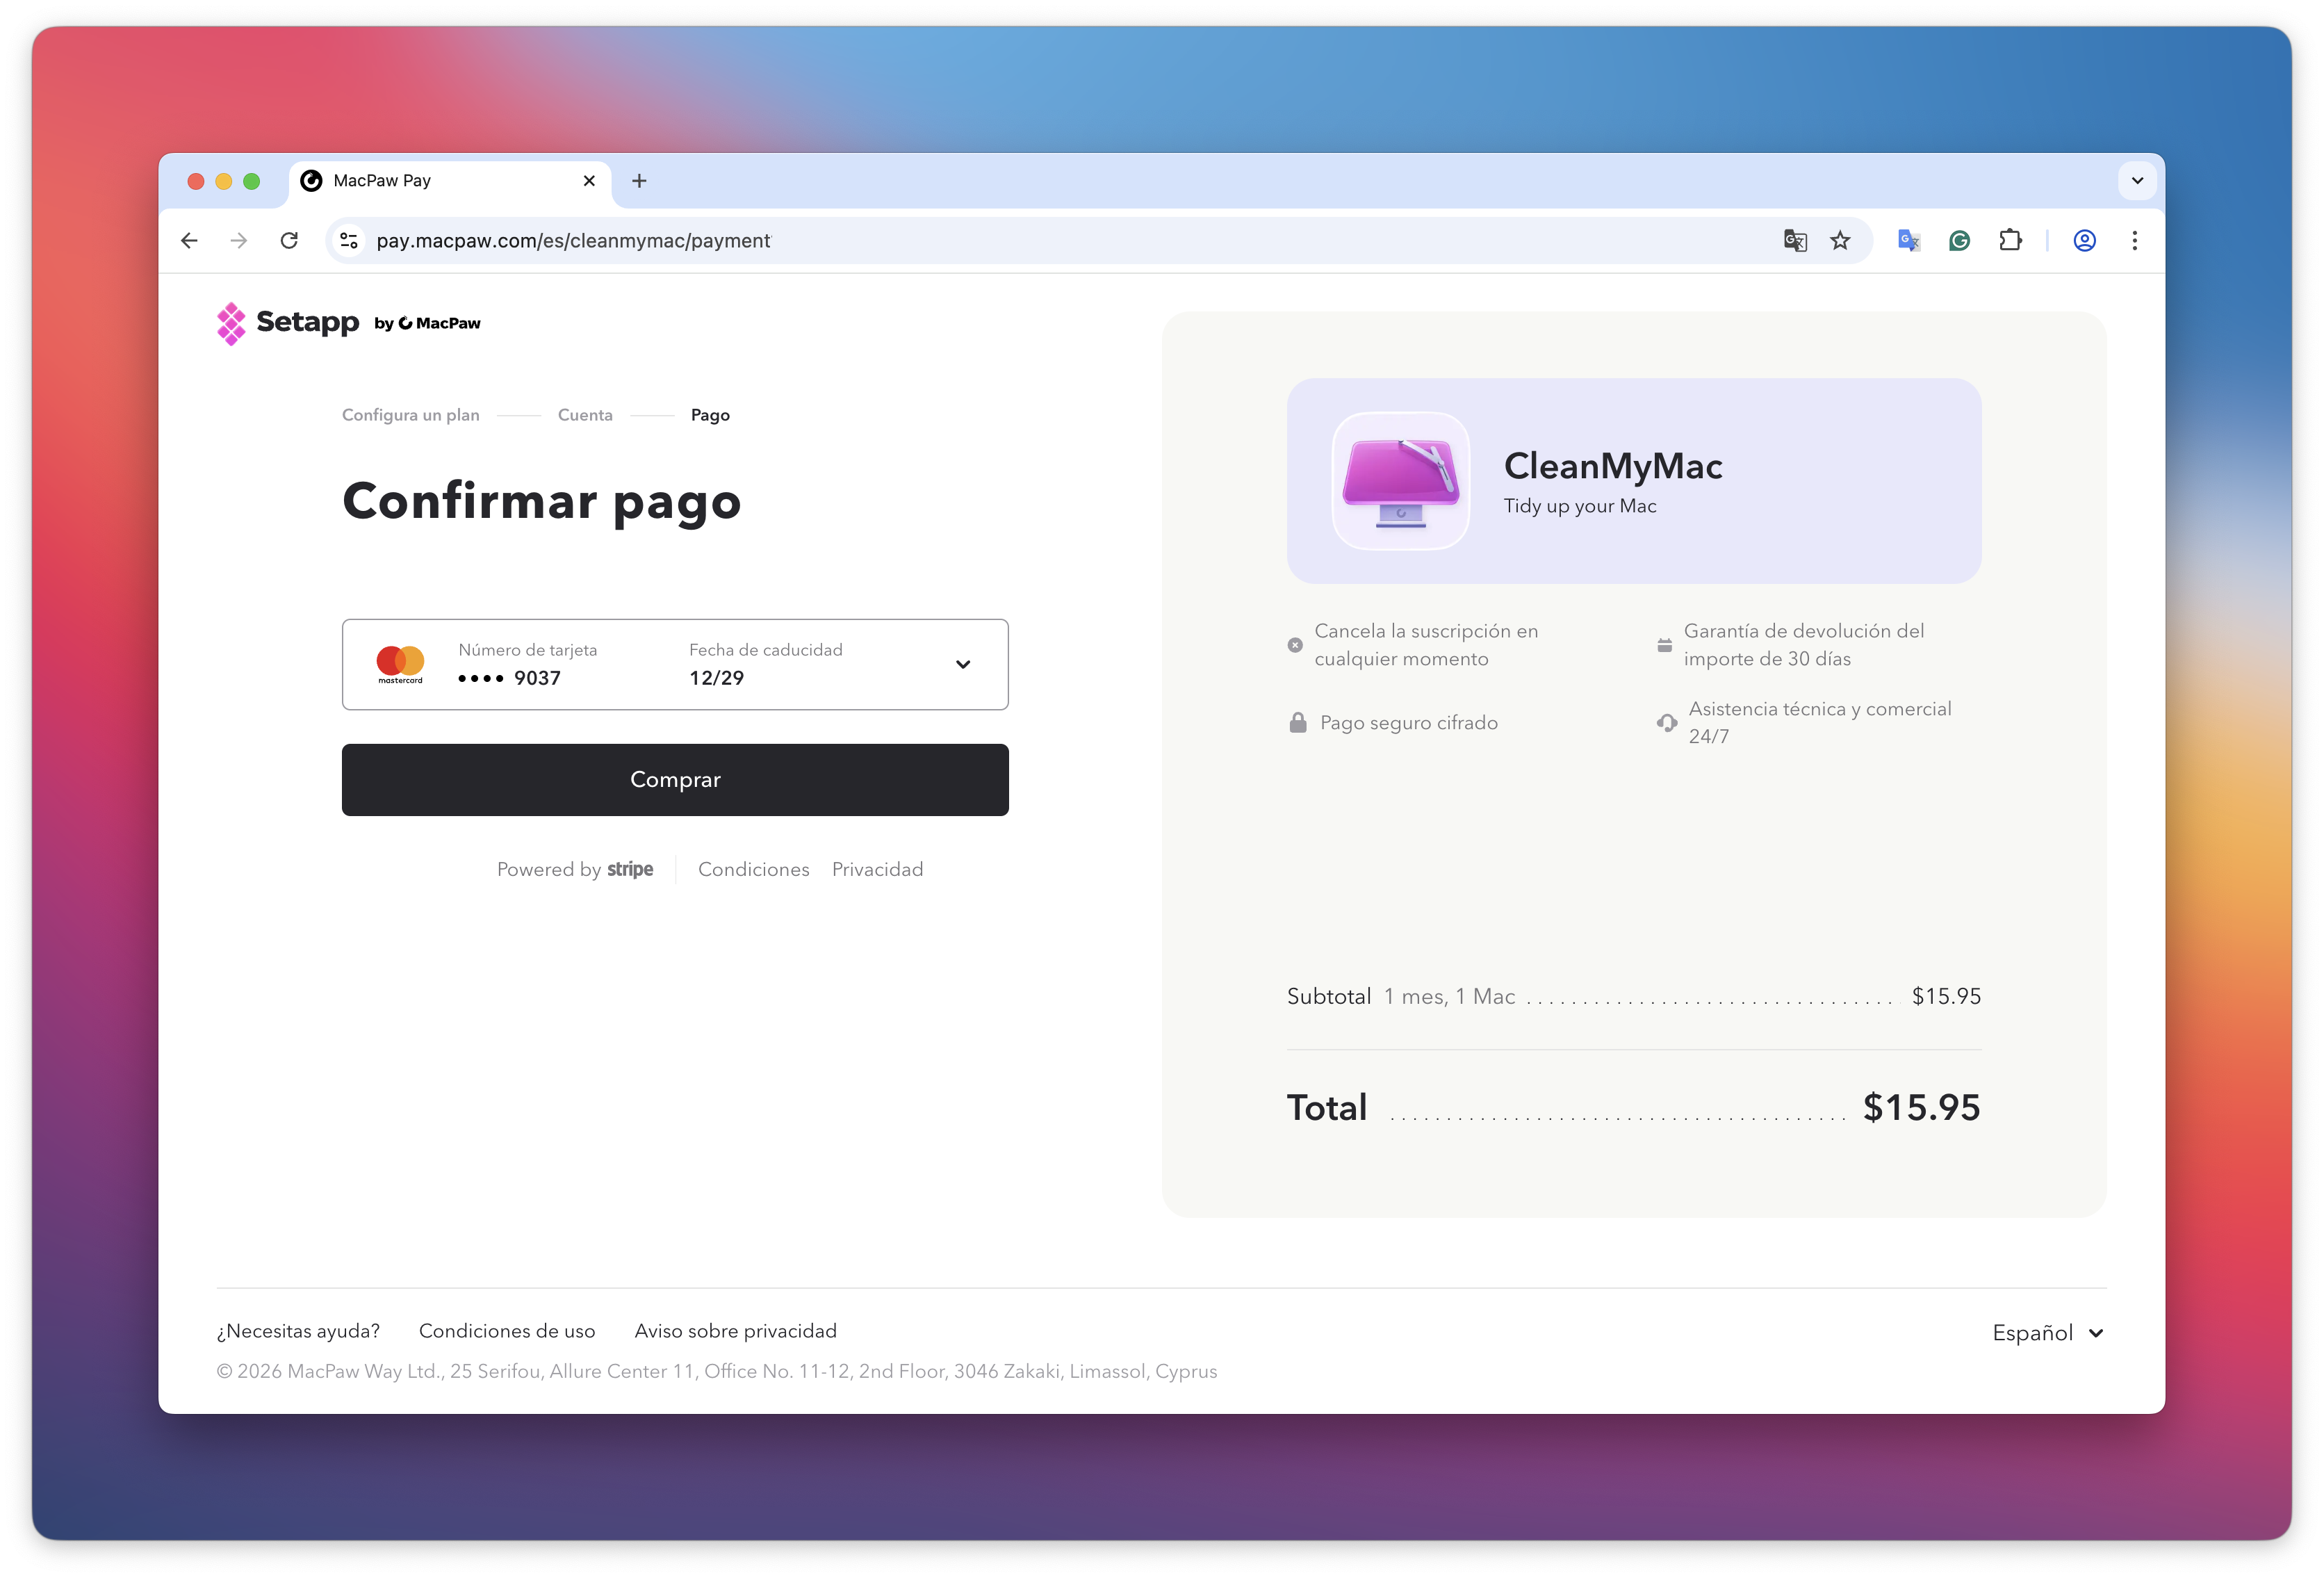
Task: Click the card number ending 9037
Action: coord(509,678)
